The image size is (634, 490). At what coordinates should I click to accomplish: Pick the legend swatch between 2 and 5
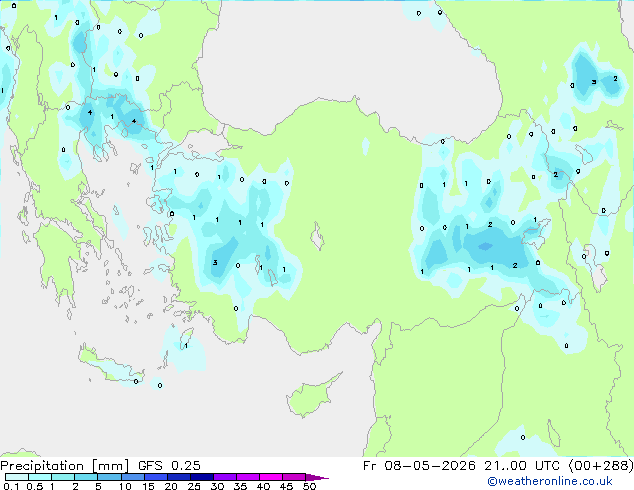tap(86, 477)
